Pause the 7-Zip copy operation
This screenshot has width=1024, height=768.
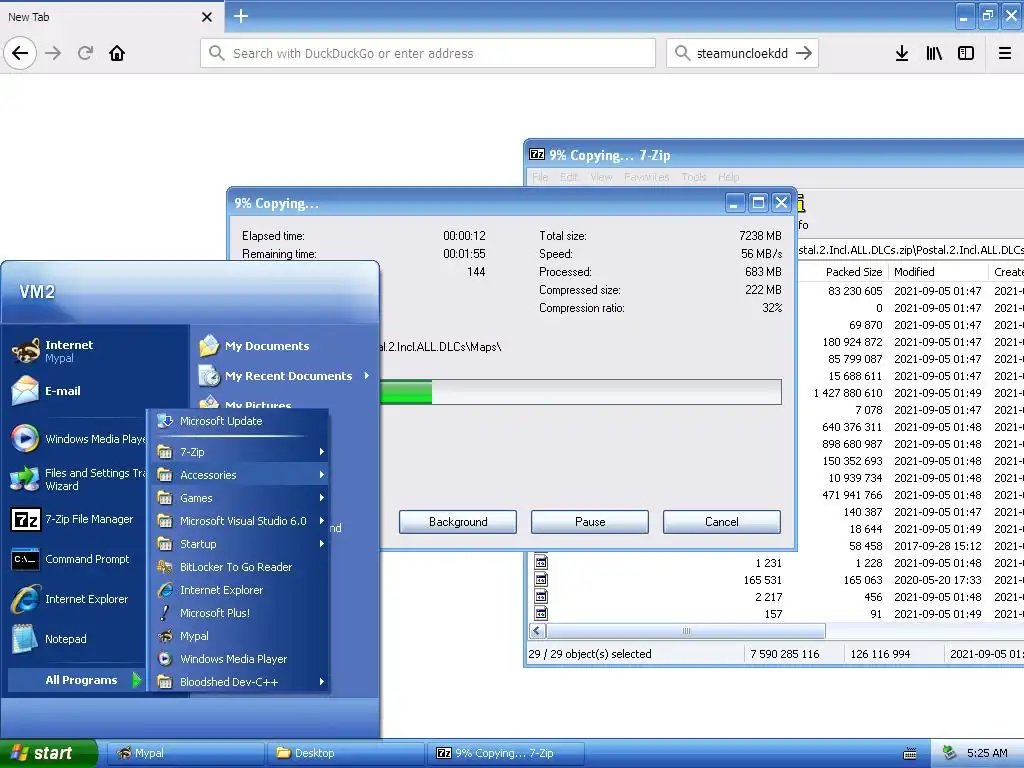click(x=590, y=522)
